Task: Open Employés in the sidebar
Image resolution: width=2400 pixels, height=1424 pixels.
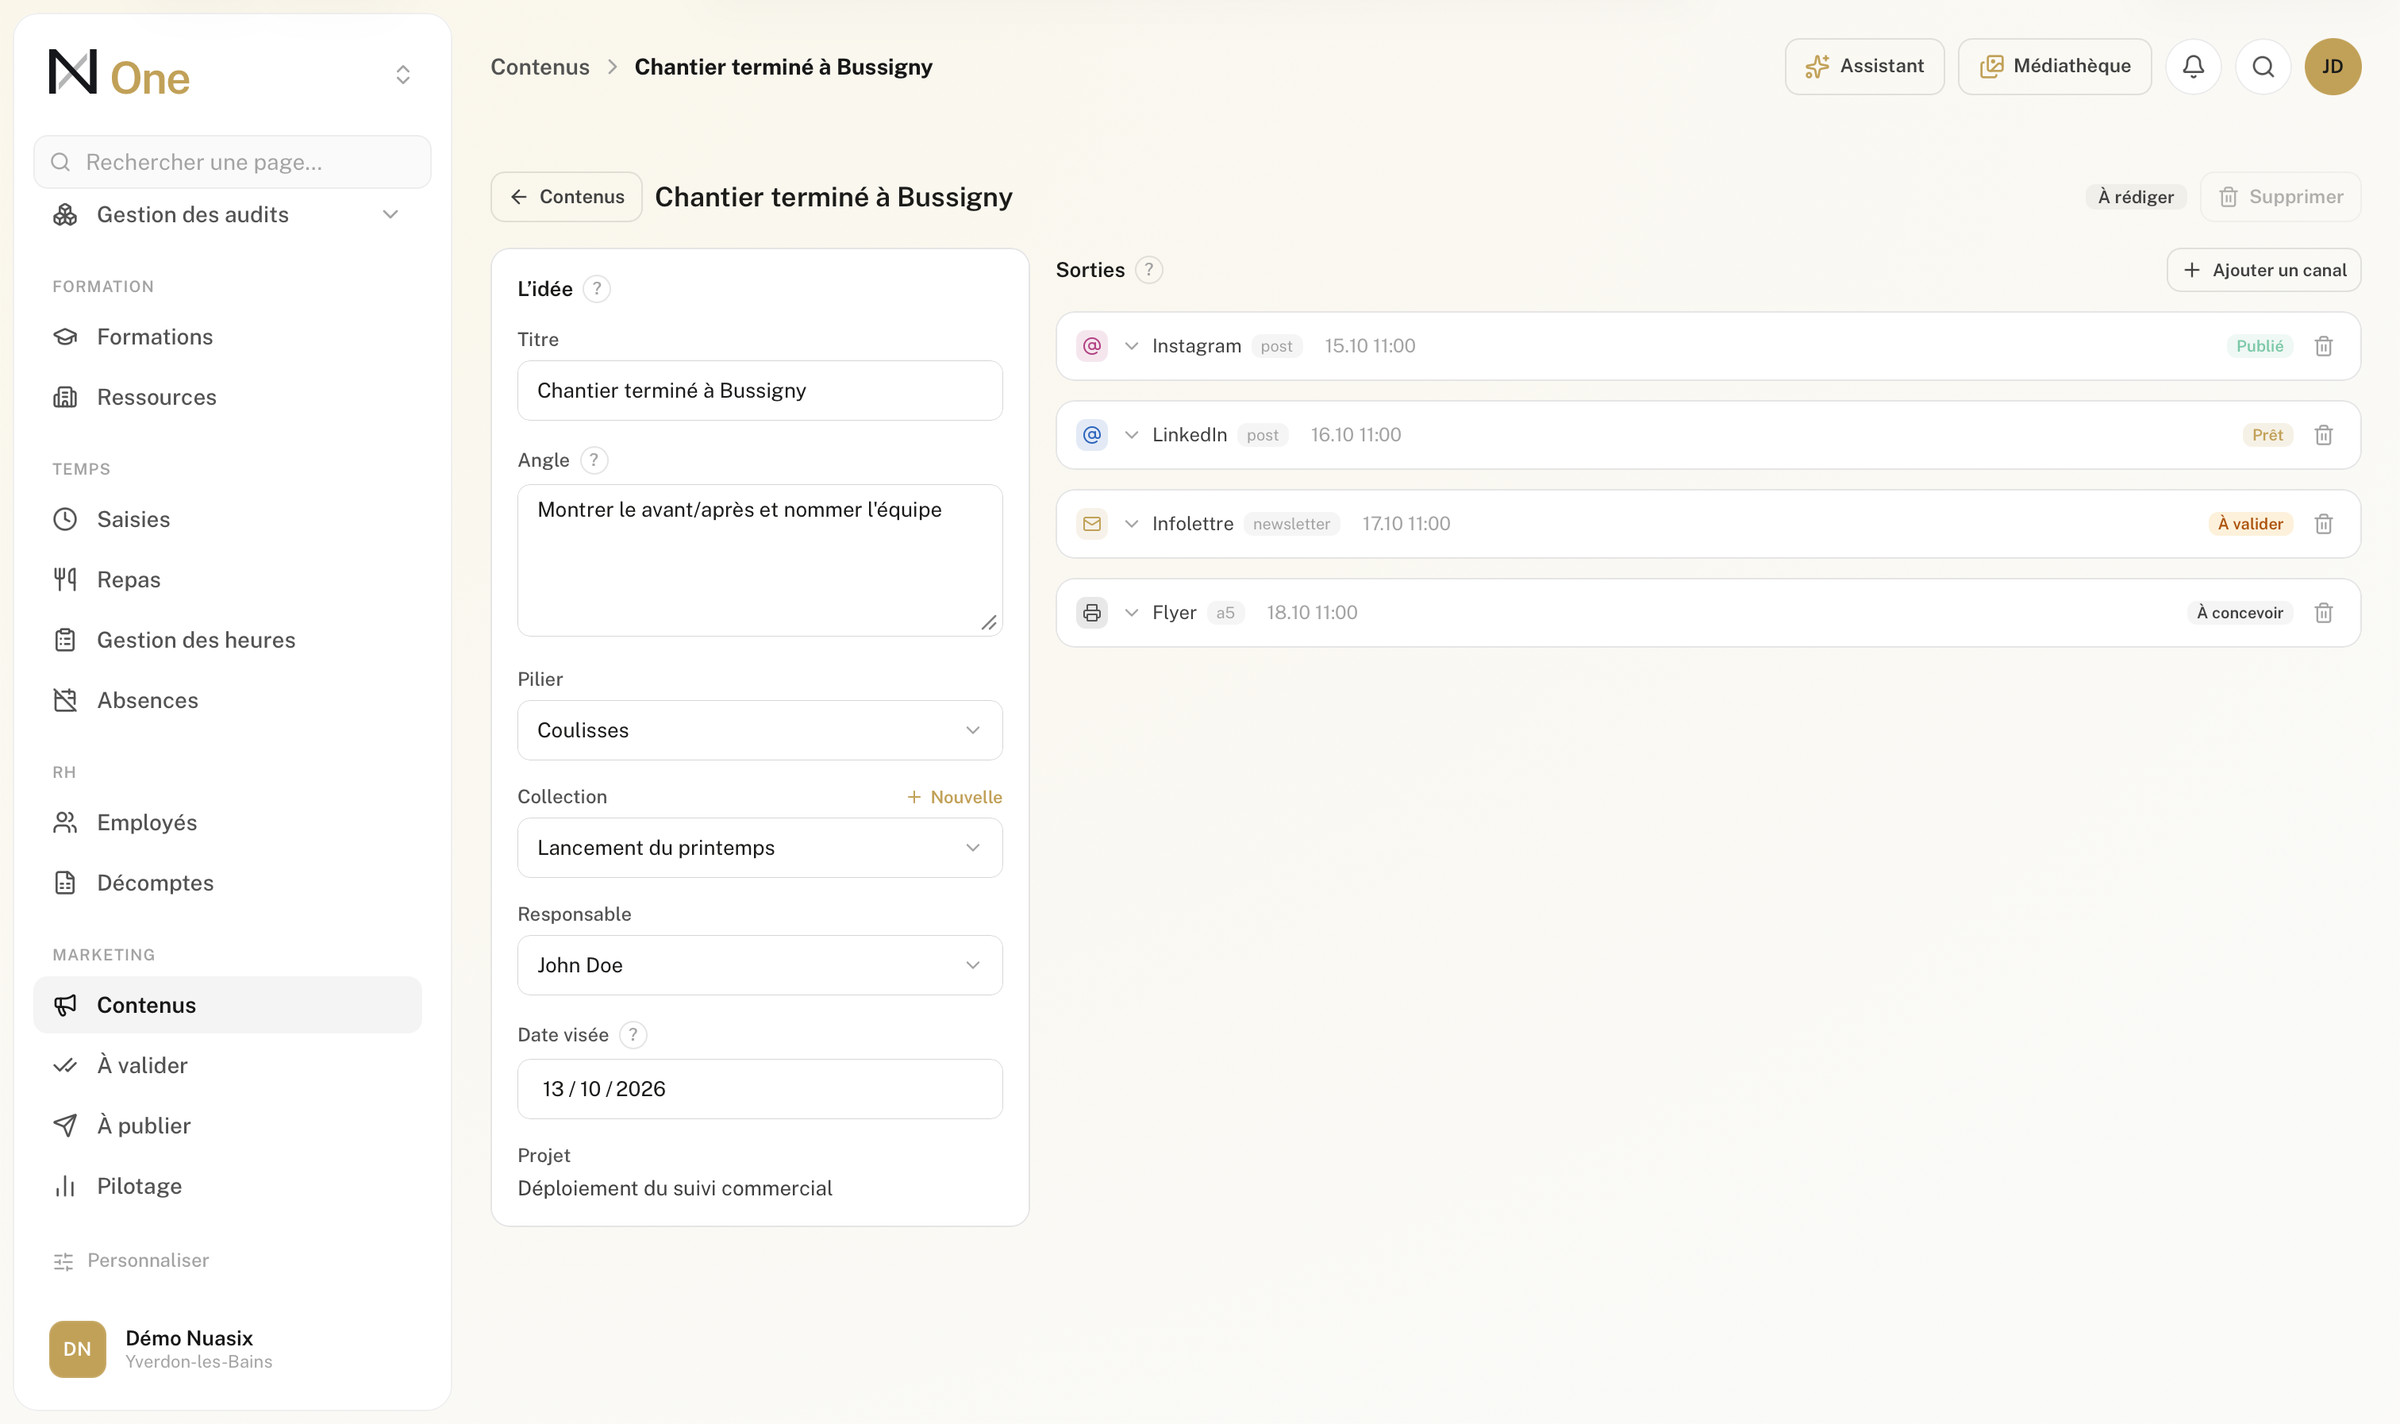Action: click(x=228, y=822)
